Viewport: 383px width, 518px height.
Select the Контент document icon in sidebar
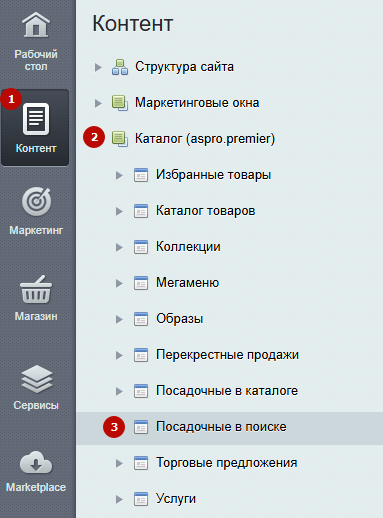click(x=36, y=119)
